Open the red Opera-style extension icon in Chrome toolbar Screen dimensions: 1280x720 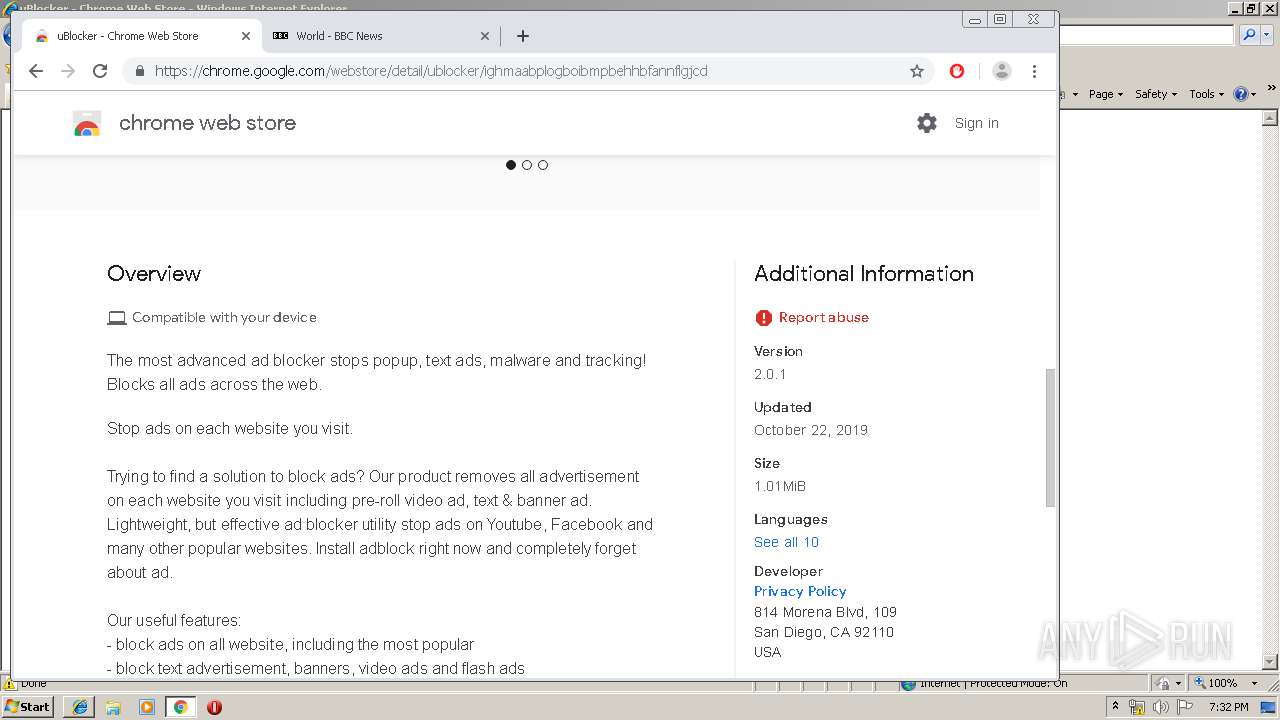(957, 71)
